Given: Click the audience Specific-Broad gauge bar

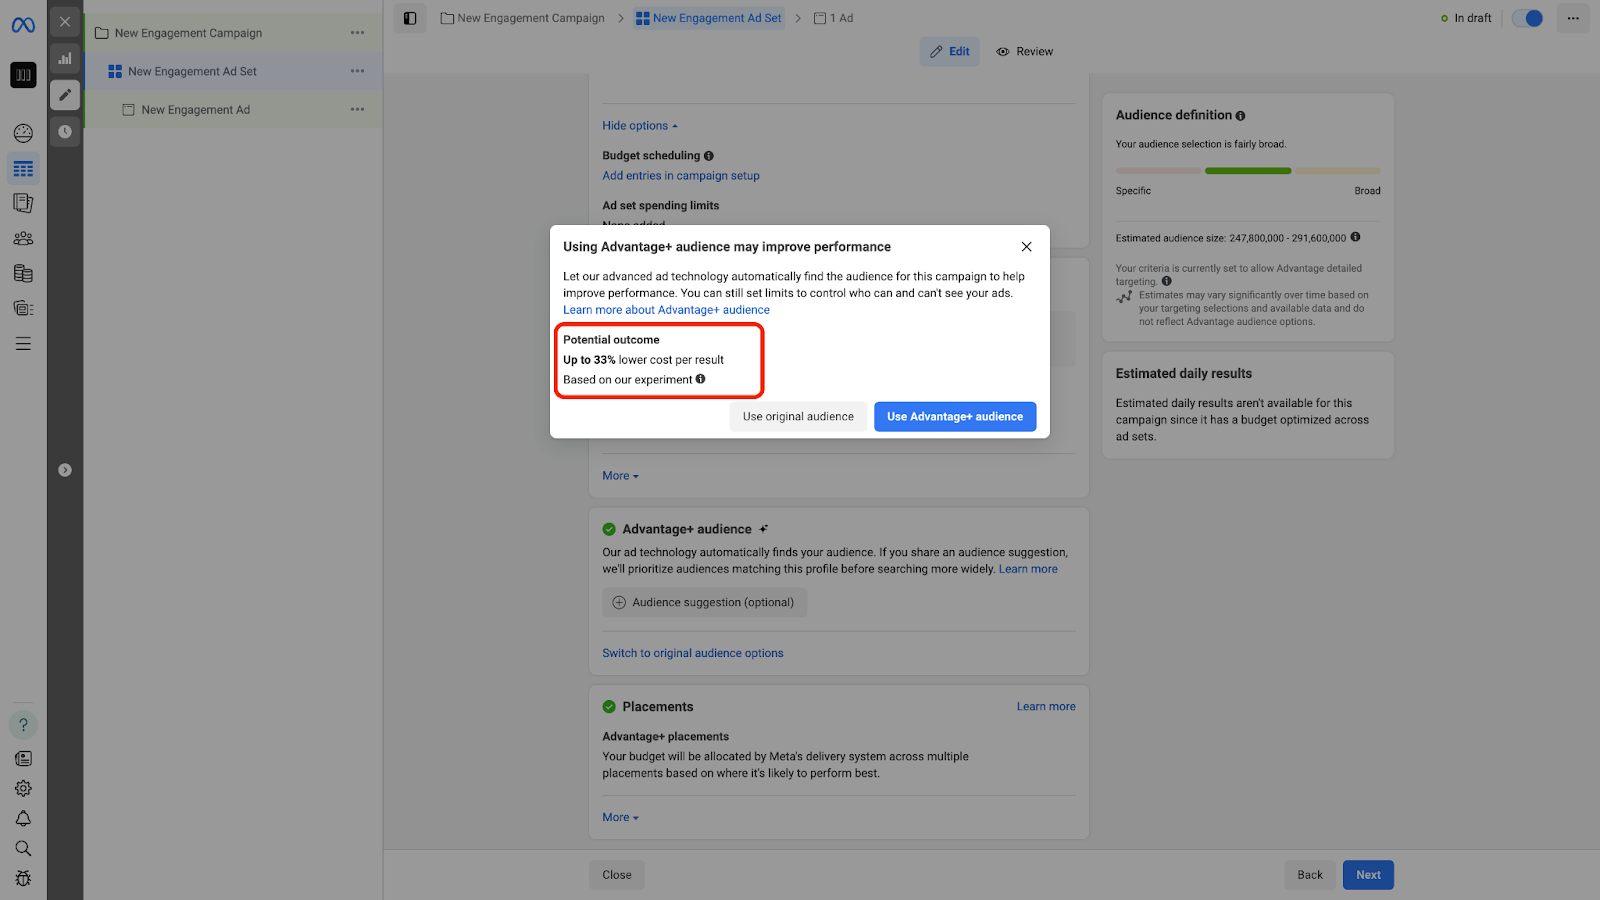Looking at the screenshot, I should tap(1248, 171).
